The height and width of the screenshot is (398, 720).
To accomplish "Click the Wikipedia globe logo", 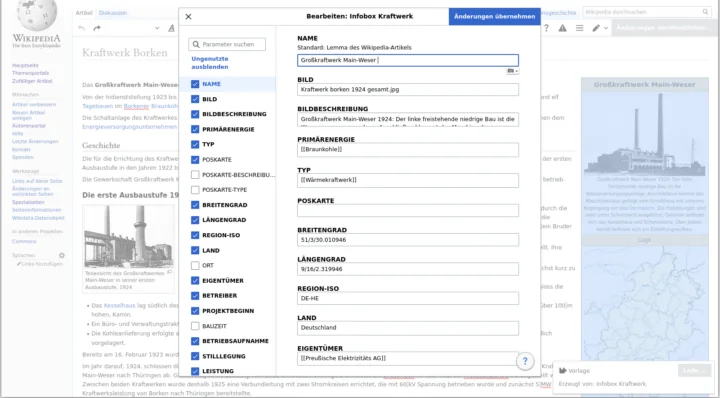I will (x=37, y=15).
